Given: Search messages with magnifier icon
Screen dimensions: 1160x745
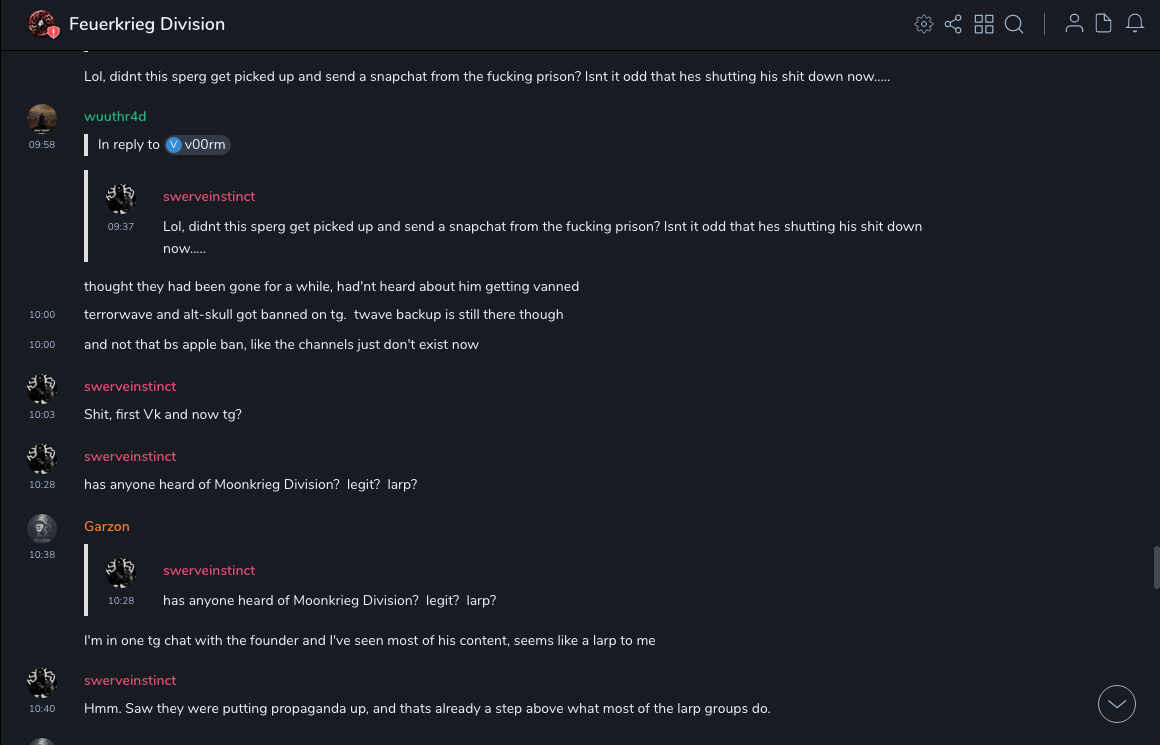Looking at the screenshot, I should coord(1014,24).
